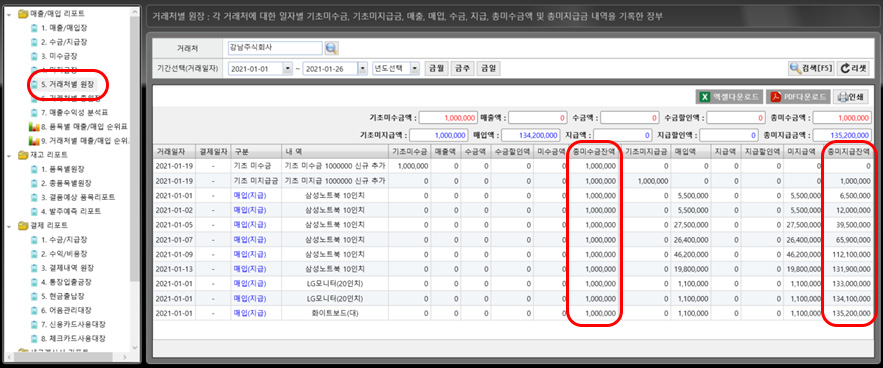The width and height of the screenshot is (883, 368).
Task: Click the folder icon of 결제 리포트
Action: pos(23,225)
